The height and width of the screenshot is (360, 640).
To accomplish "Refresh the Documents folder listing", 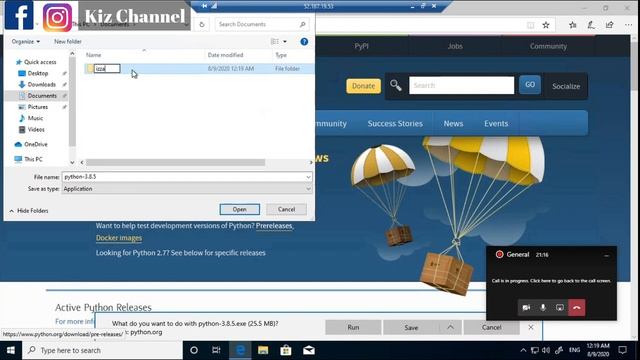I will click(x=202, y=24).
